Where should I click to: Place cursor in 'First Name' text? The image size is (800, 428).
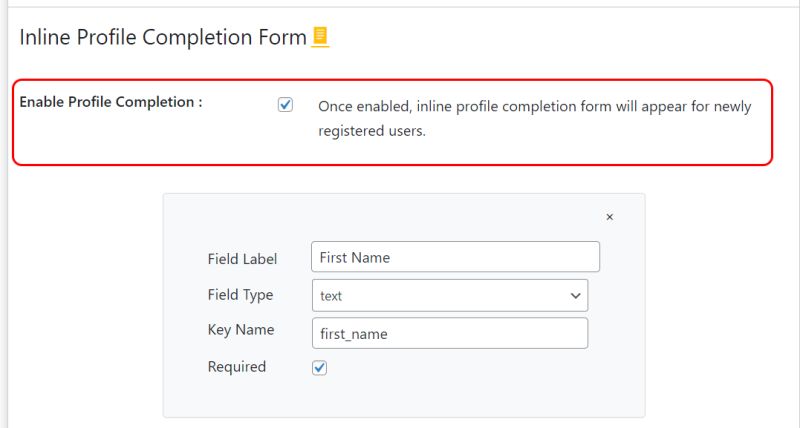point(355,257)
